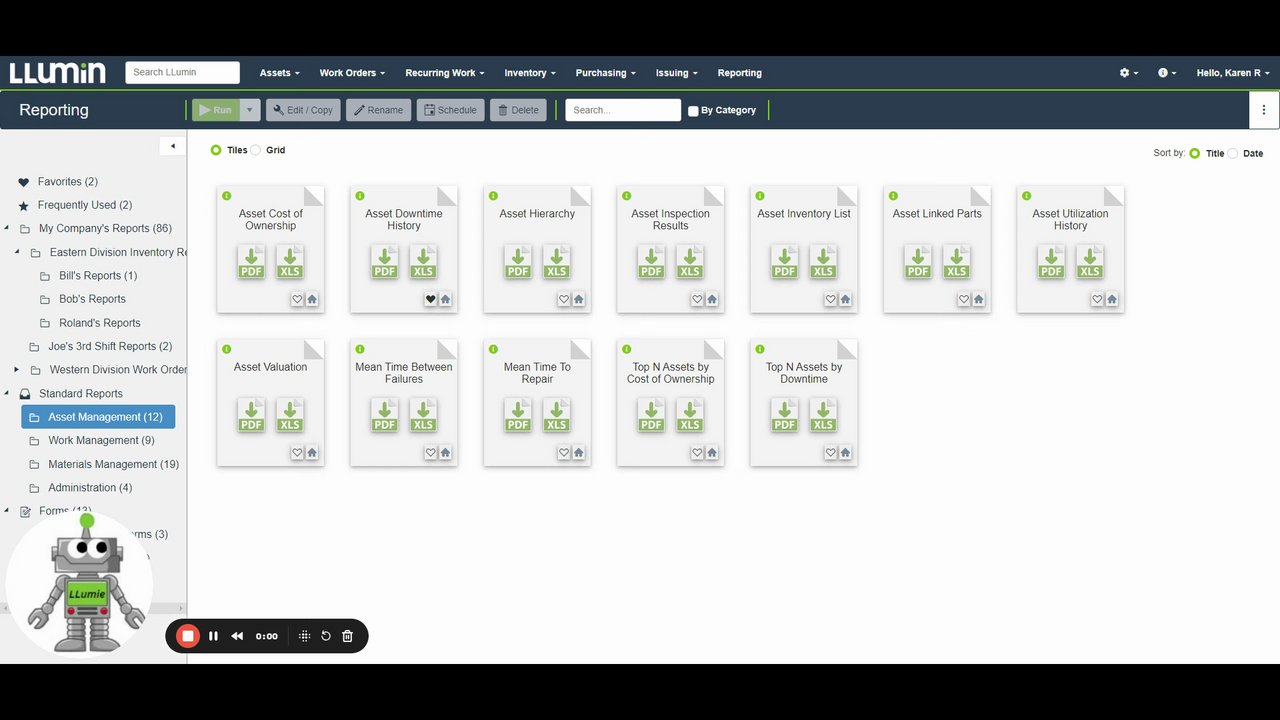
Task: Expand Western Division Work Orders folder
Action: tap(17, 369)
